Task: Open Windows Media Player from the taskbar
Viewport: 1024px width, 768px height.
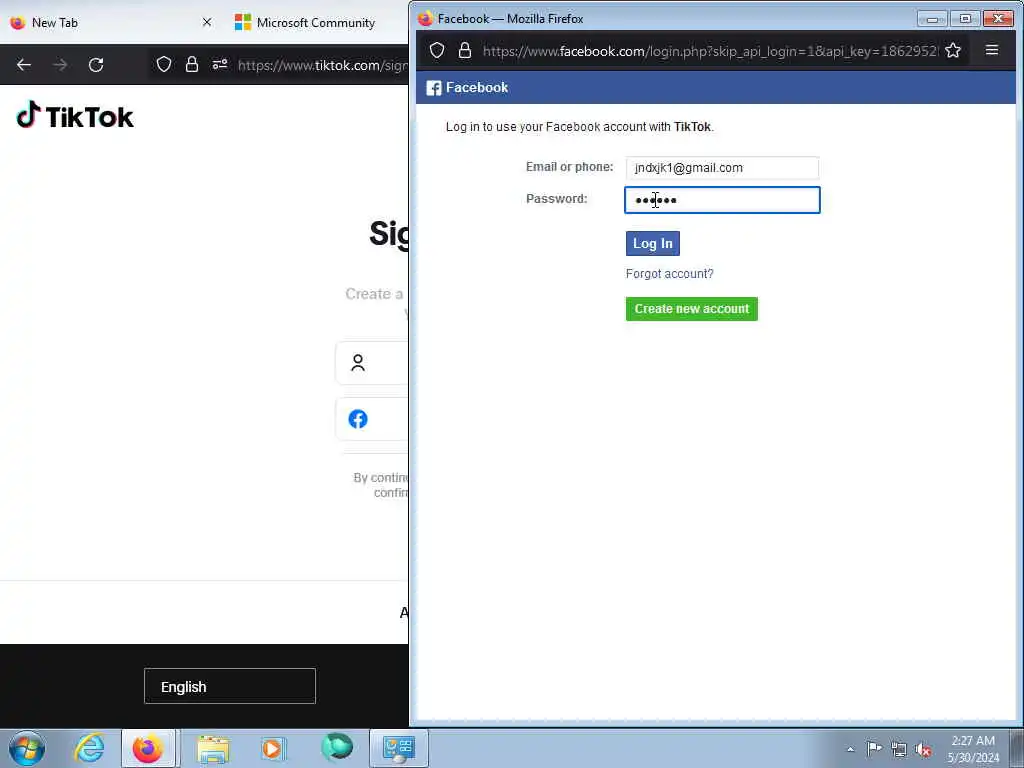Action: pos(273,748)
